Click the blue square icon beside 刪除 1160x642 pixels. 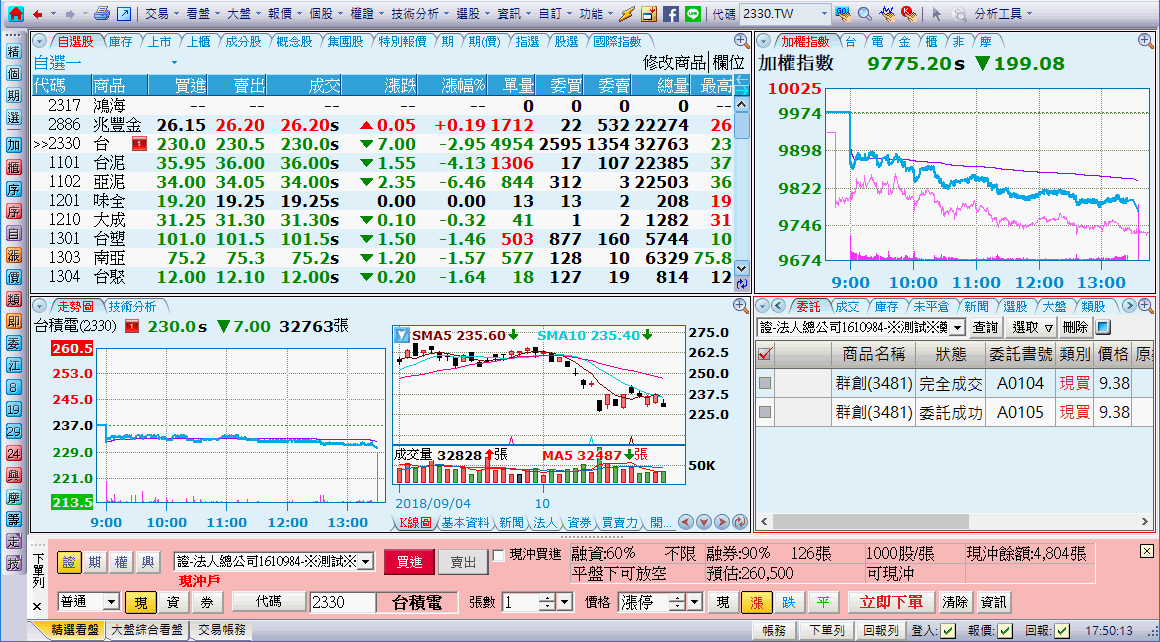[1103, 327]
